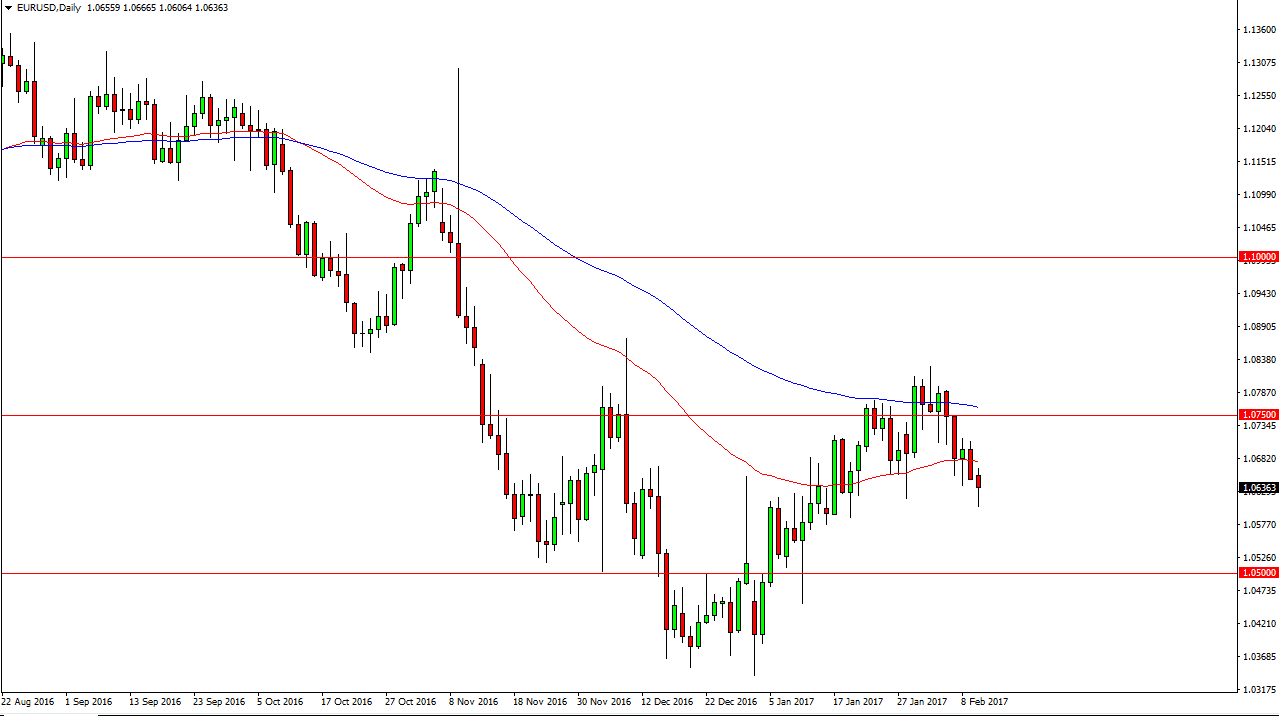Click the 23 Sep 2016 date label
Viewport: 1279px width, 716px height.
coord(219,702)
